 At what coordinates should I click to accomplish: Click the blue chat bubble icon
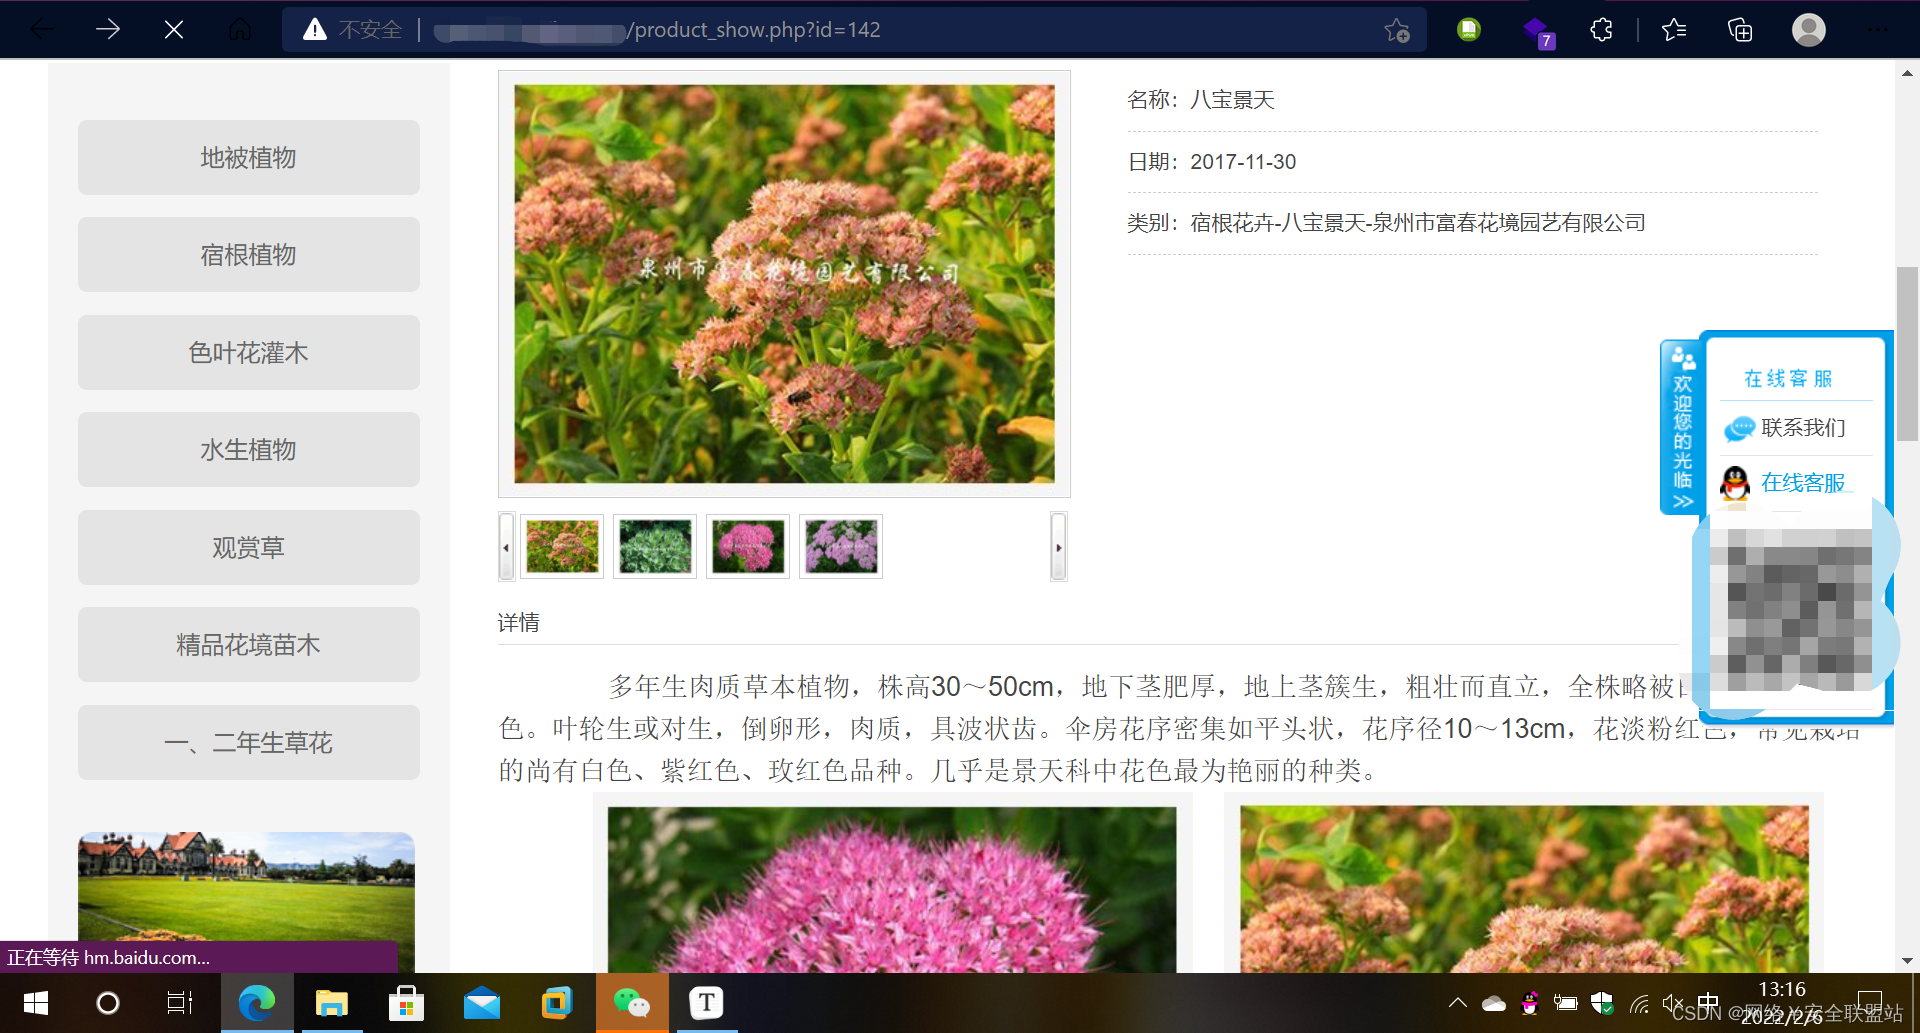(x=1739, y=428)
